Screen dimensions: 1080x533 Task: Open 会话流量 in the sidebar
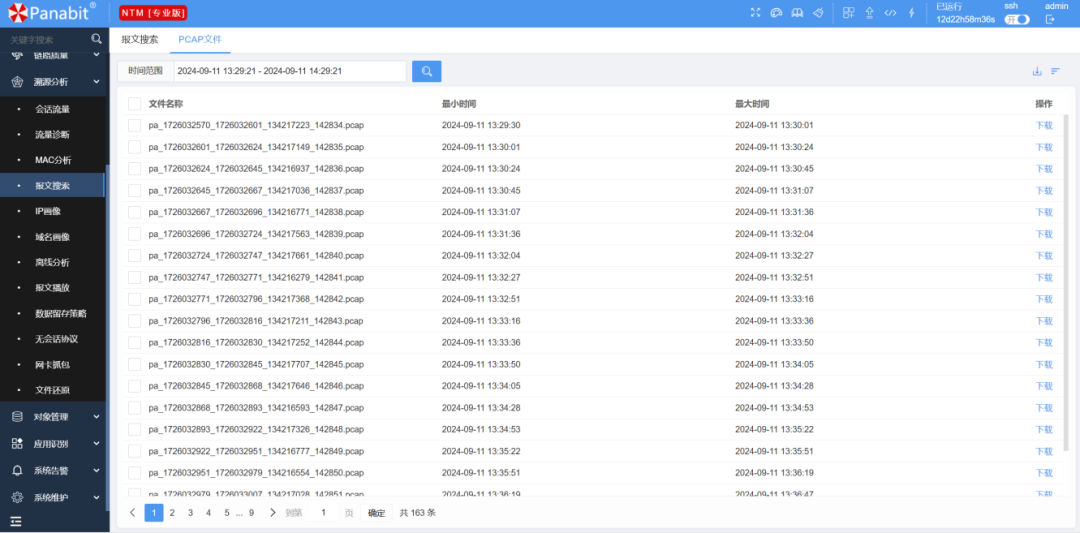point(53,109)
